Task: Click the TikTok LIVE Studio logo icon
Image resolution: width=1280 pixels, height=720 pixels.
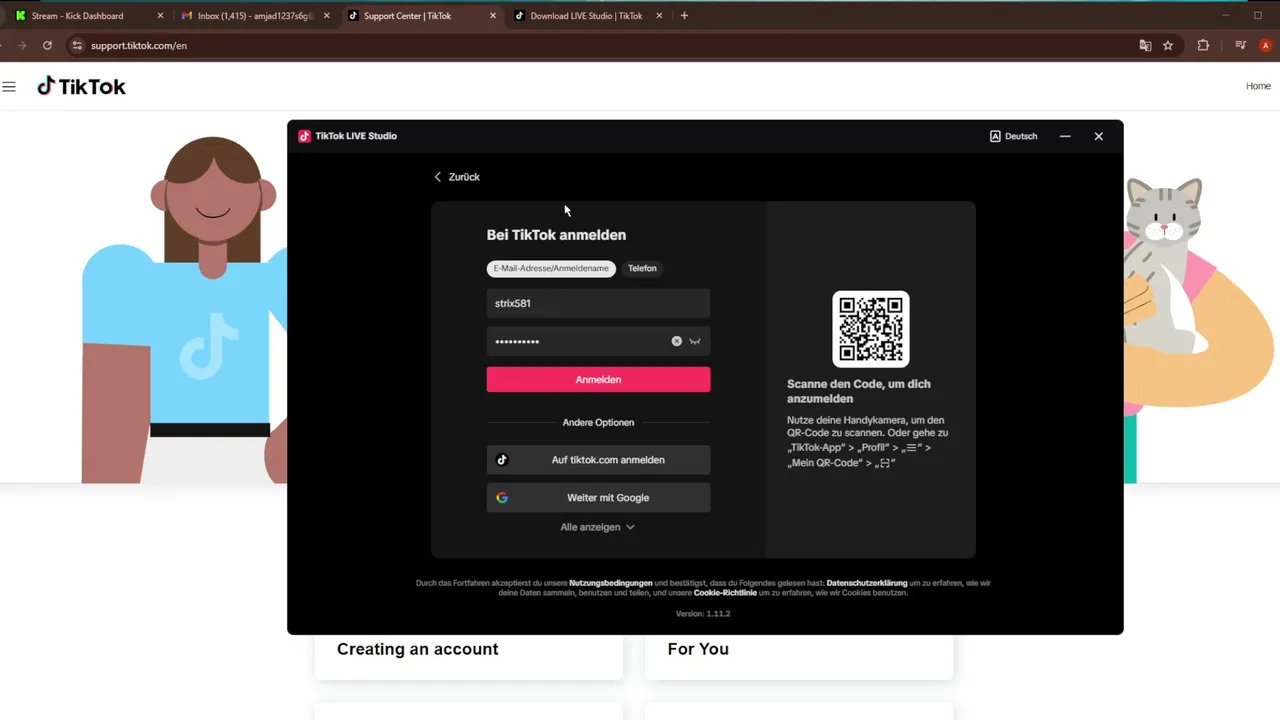Action: click(x=304, y=136)
